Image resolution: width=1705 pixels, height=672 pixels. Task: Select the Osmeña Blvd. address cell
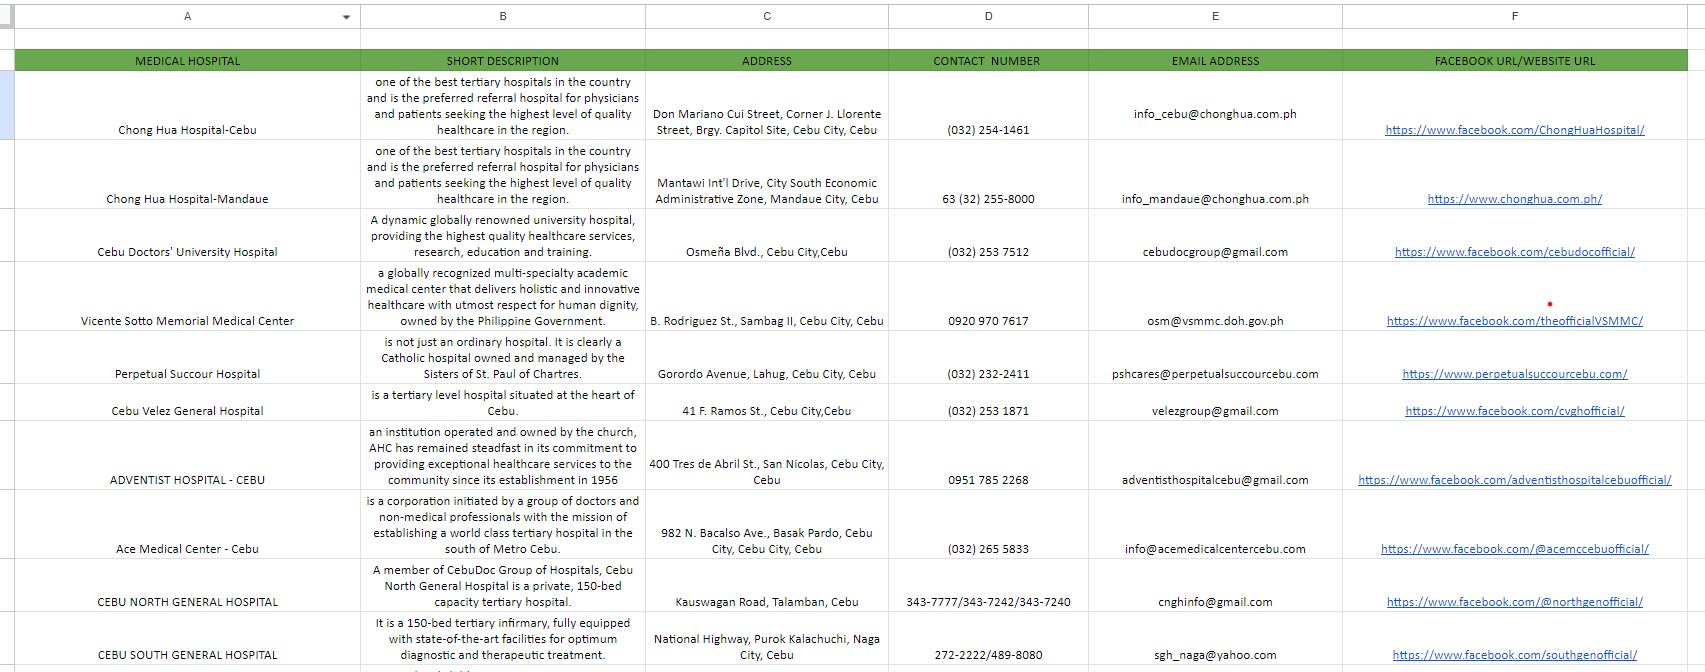tap(767, 236)
